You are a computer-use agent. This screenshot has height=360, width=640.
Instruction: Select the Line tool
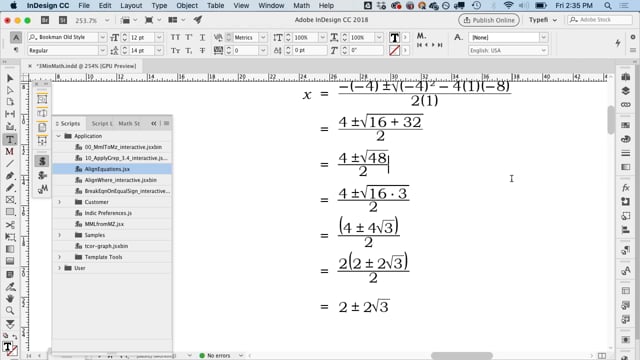click(x=10, y=164)
